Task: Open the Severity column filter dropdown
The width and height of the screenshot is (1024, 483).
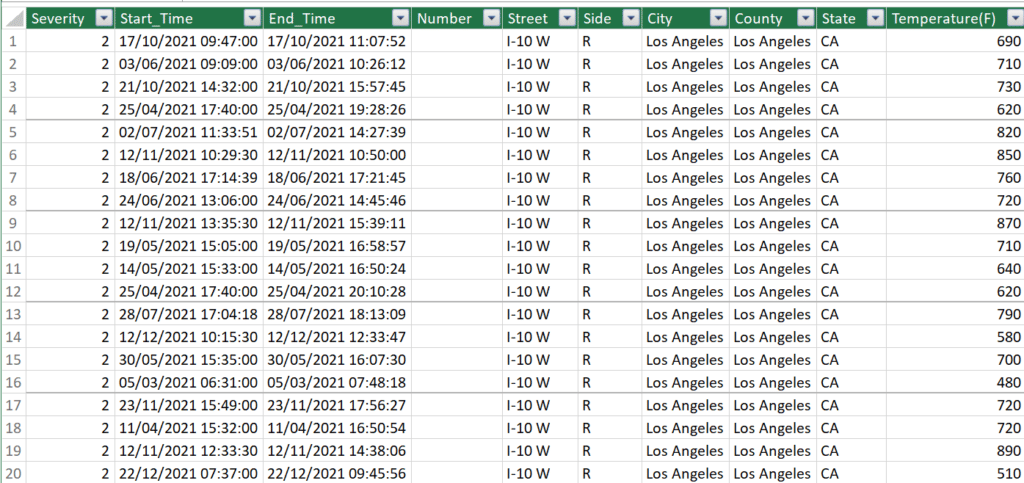Action: coord(103,19)
